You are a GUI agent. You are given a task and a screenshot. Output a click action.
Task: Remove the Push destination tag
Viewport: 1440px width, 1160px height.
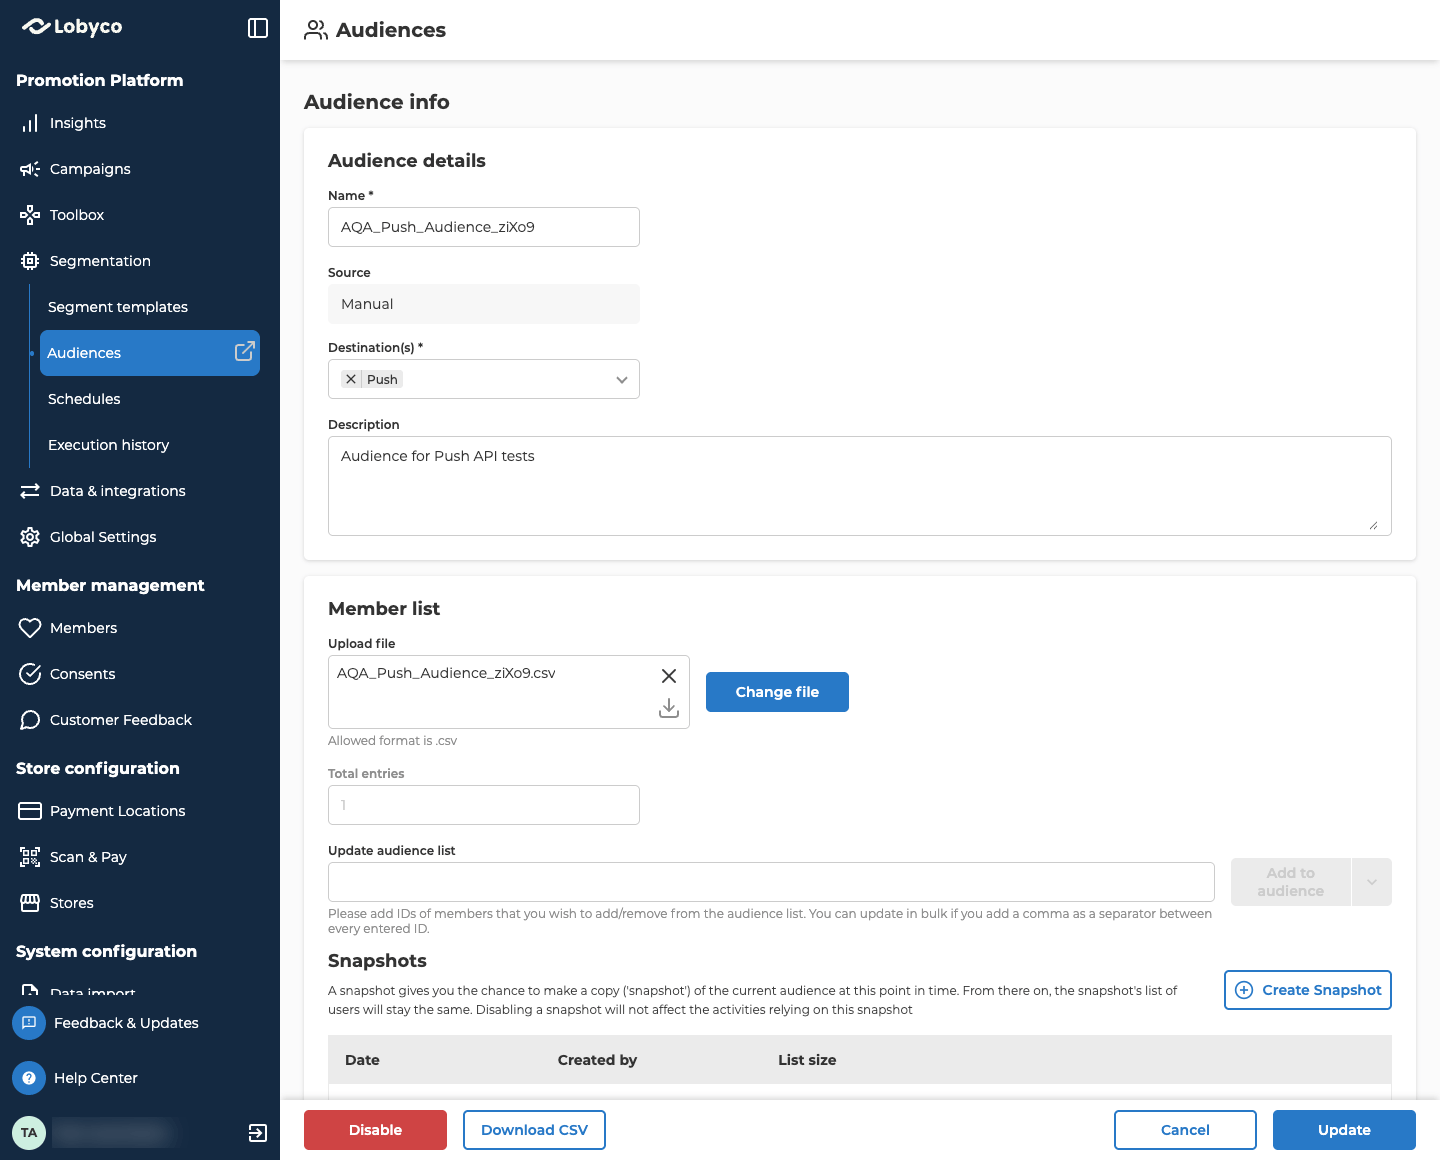click(351, 379)
